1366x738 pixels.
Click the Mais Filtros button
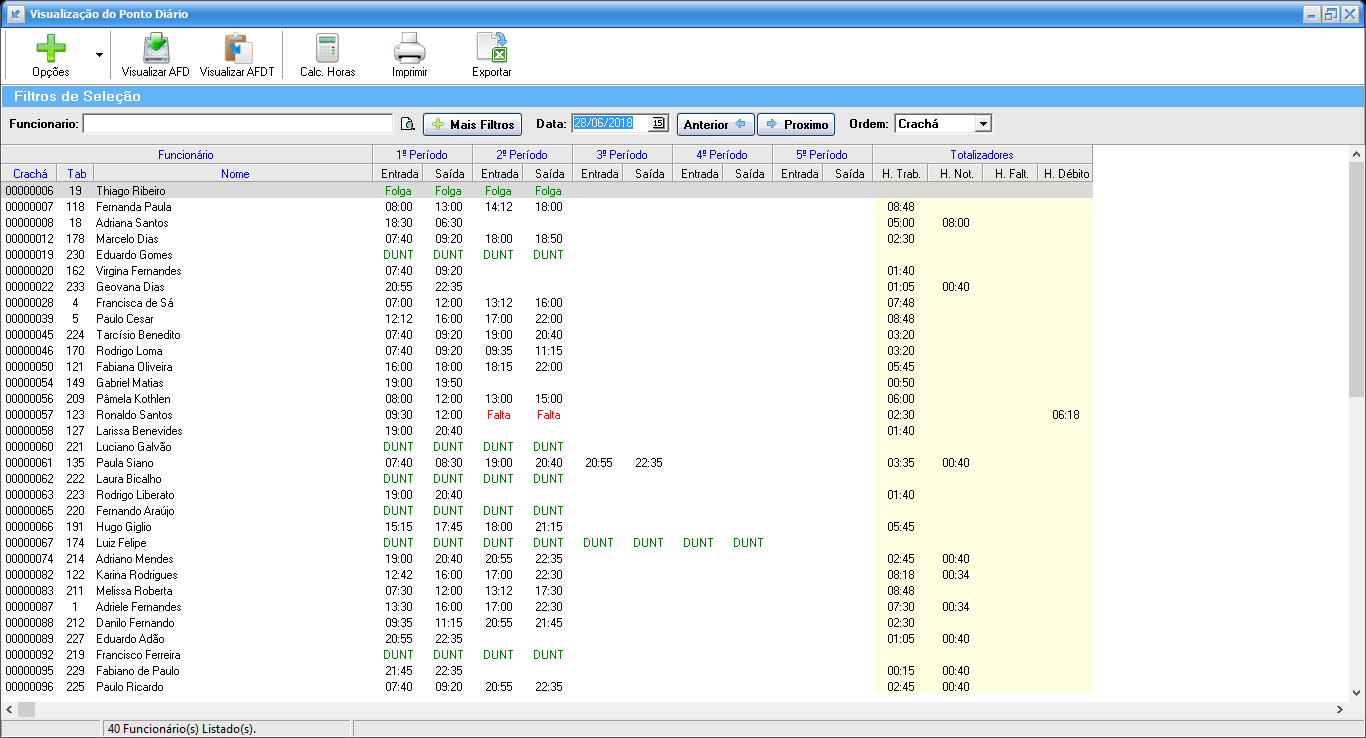click(472, 124)
